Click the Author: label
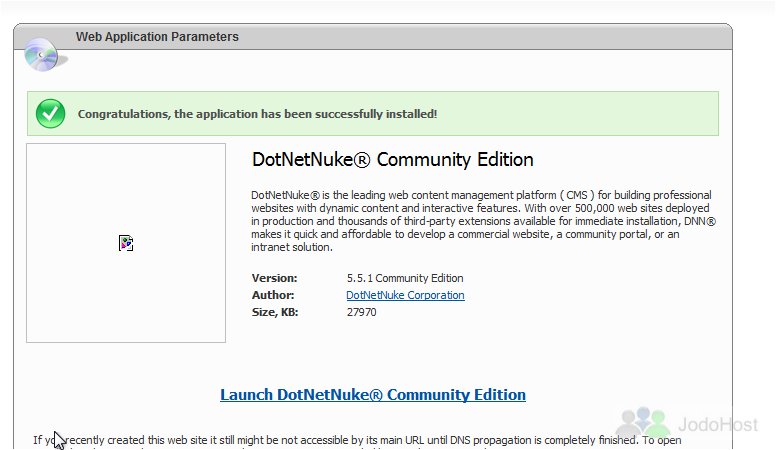This screenshot has width=776, height=450. (x=273, y=295)
